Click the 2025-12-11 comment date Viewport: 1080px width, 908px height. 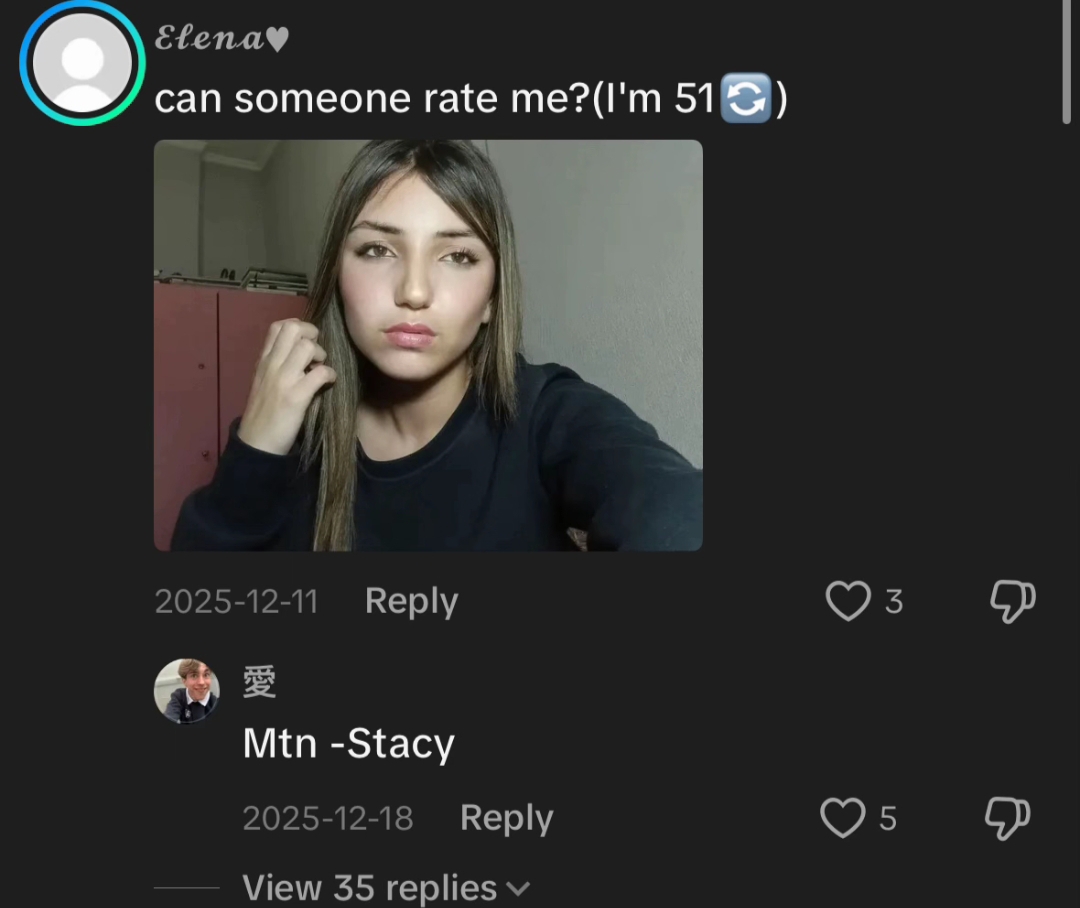(x=236, y=602)
